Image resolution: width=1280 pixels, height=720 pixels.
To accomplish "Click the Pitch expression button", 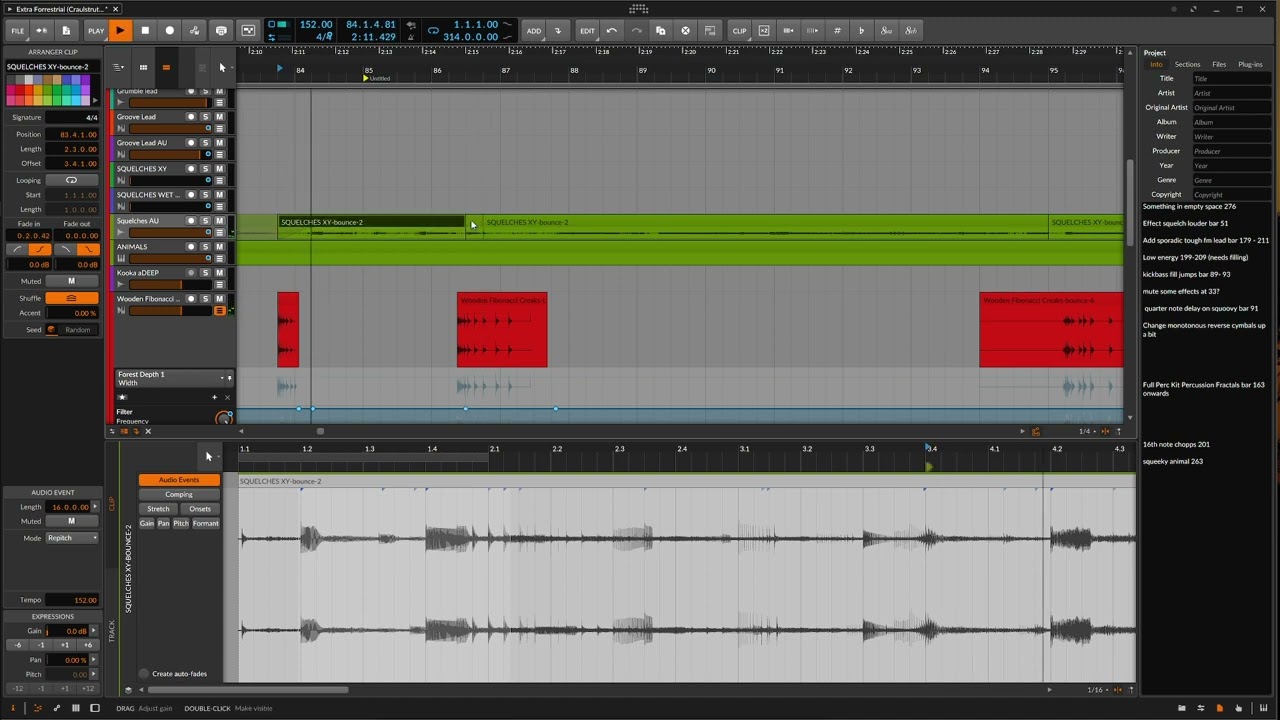I will click(181, 523).
